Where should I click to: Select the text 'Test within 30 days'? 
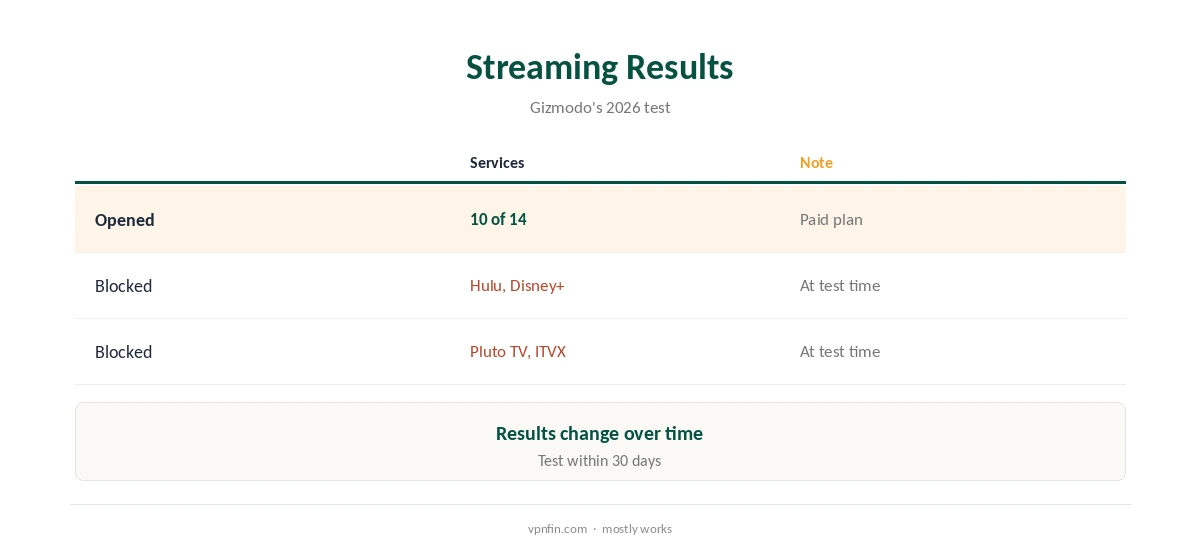599,461
